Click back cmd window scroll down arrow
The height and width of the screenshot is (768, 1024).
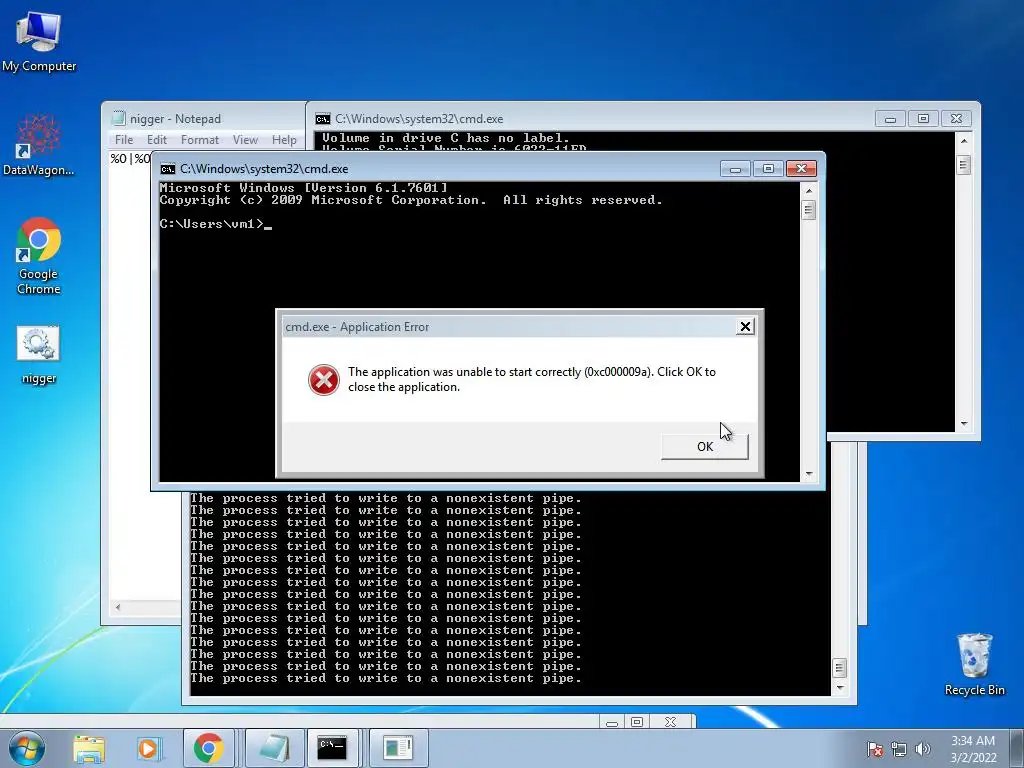(x=964, y=424)
